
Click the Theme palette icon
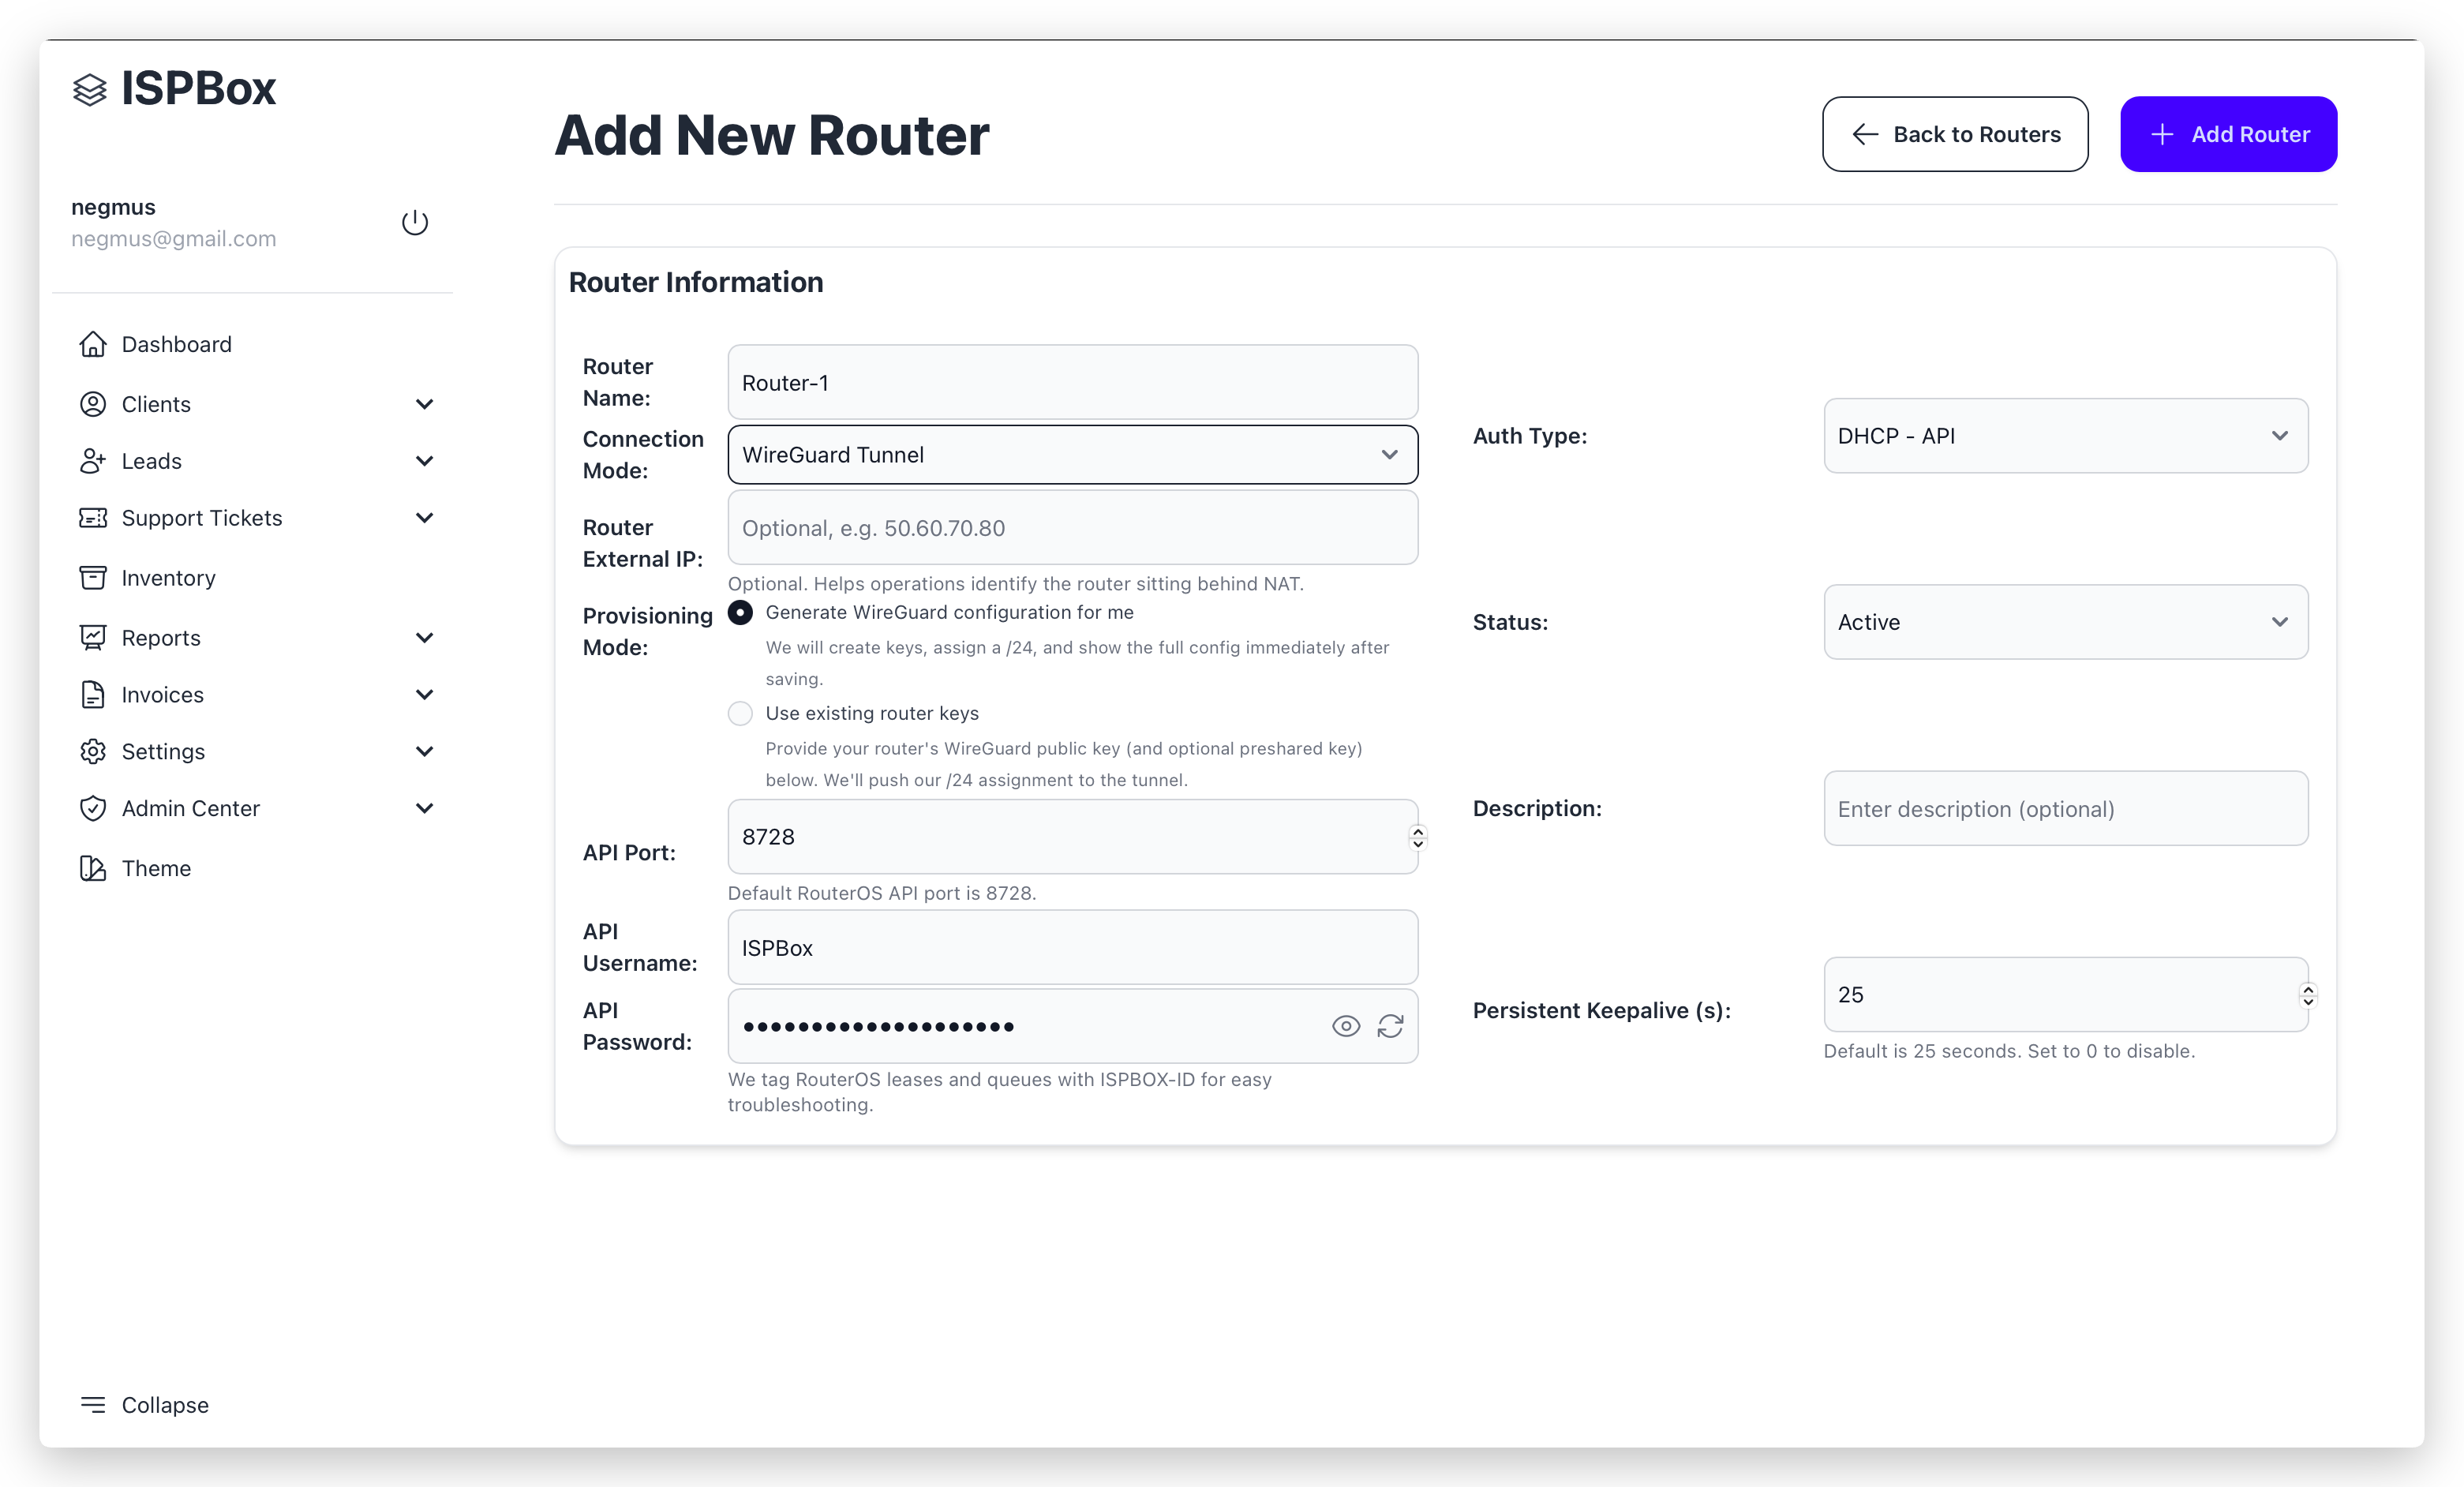click(x=93, y=868)
